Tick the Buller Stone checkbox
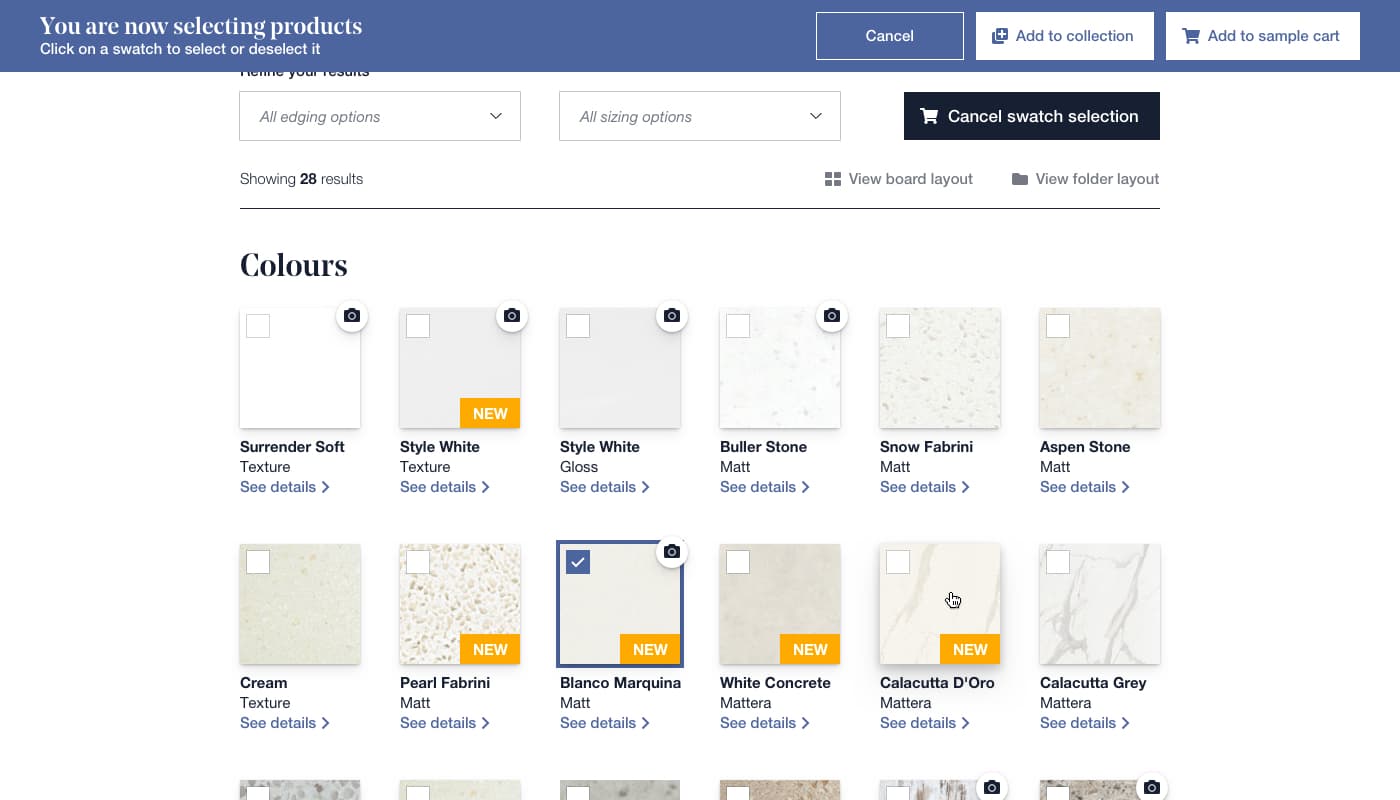 click(x=738, y=326)
